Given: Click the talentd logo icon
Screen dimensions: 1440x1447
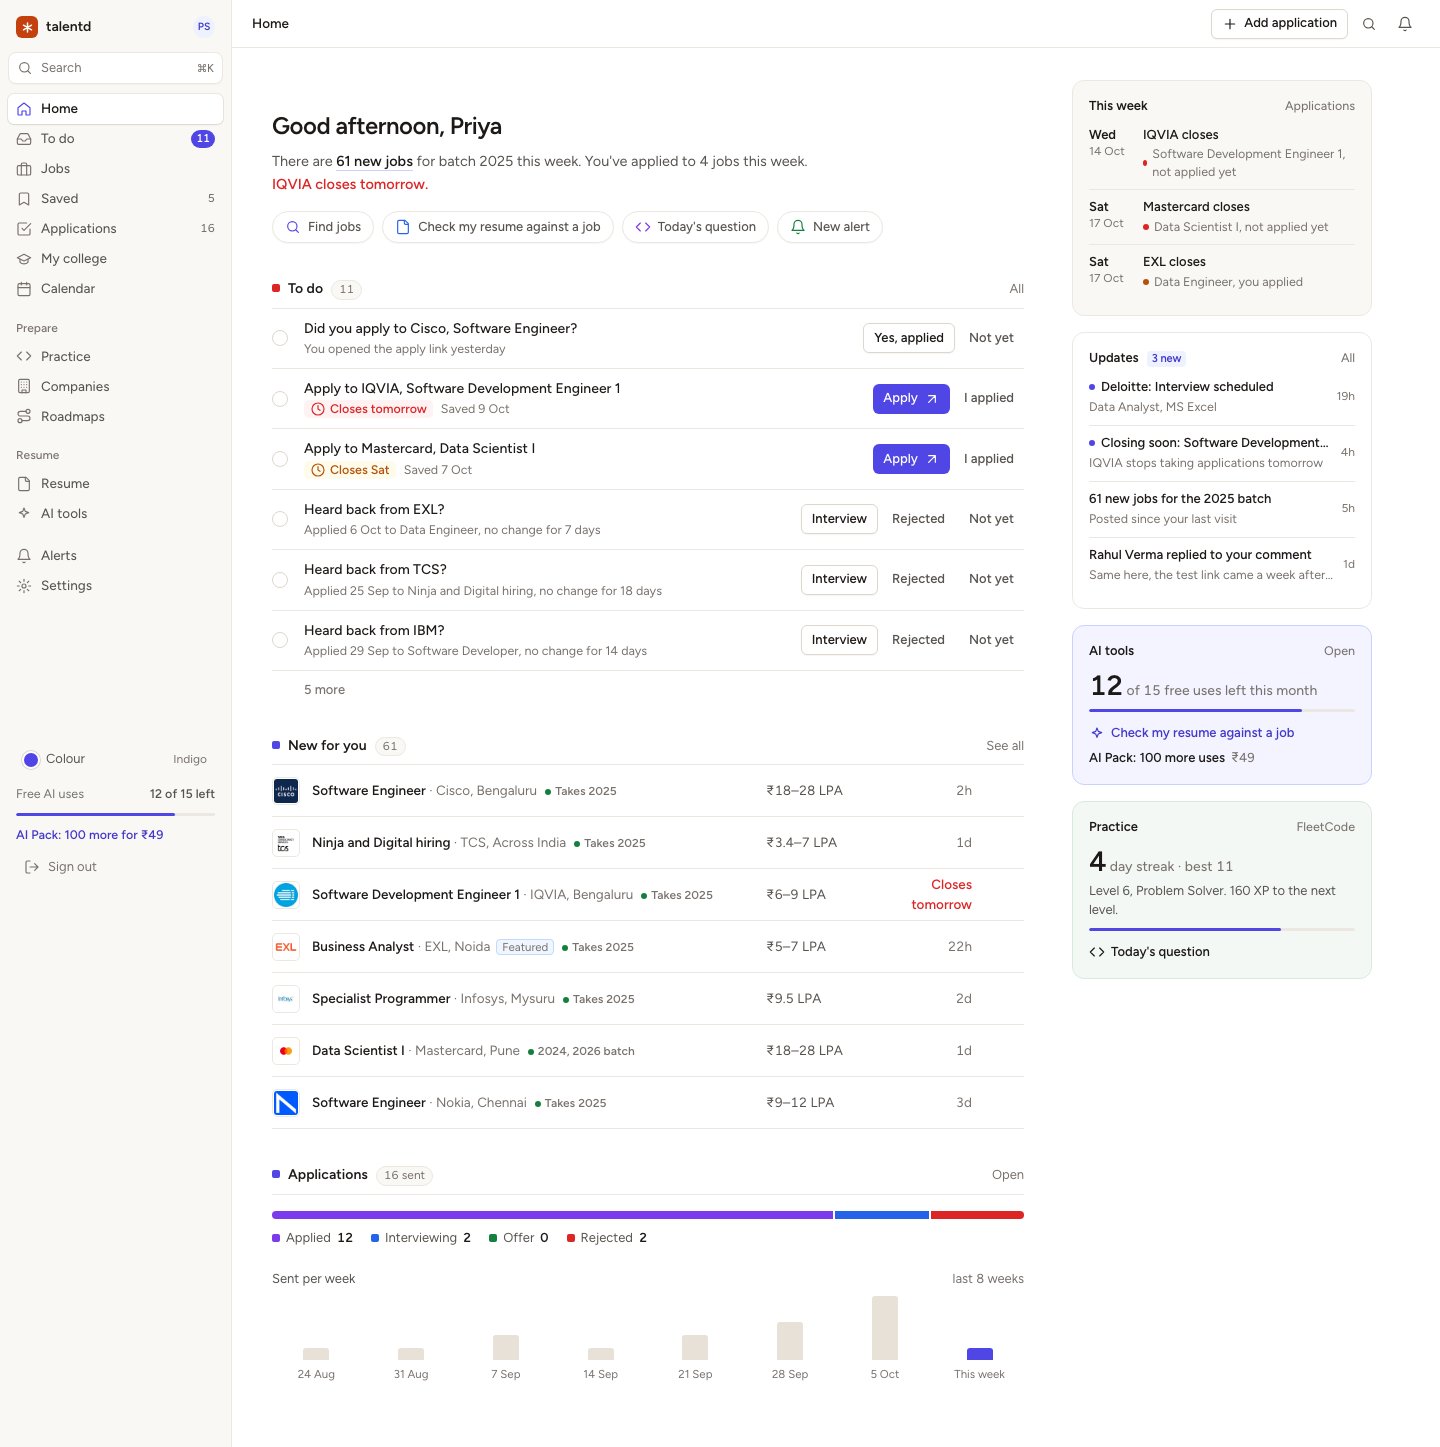Looking at the screenshot, I should [x=27, y=27].
